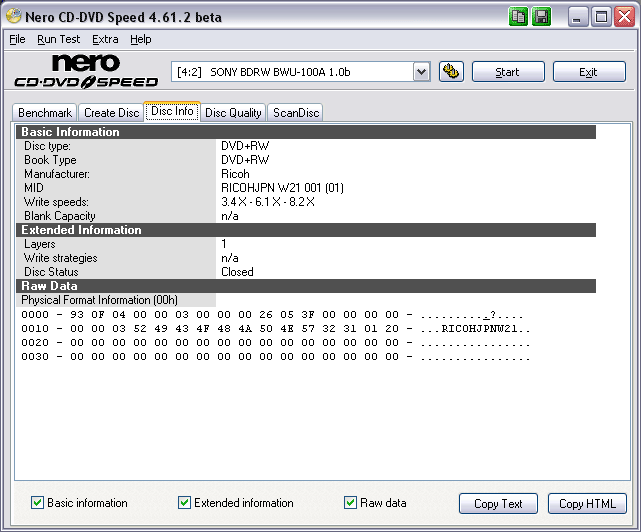Screen dimensions: 641x532
Task: Open the File menu
Action: tap(17, 39)
